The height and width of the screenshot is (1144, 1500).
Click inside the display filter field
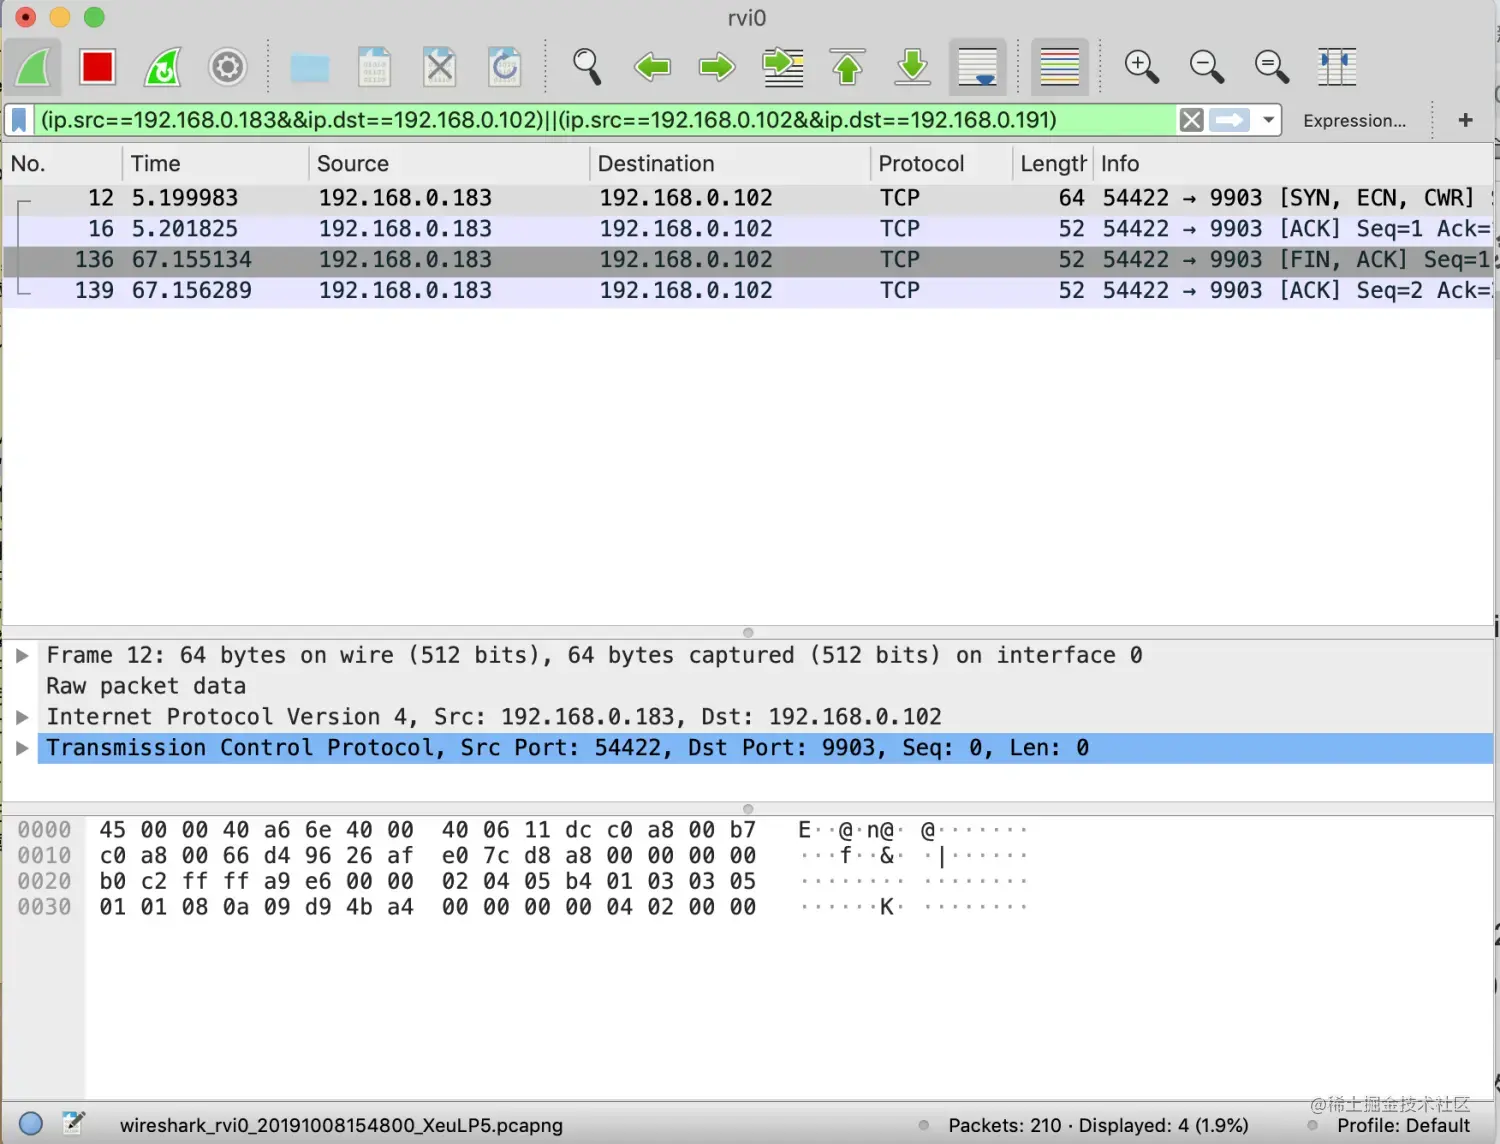pos(605,120)
